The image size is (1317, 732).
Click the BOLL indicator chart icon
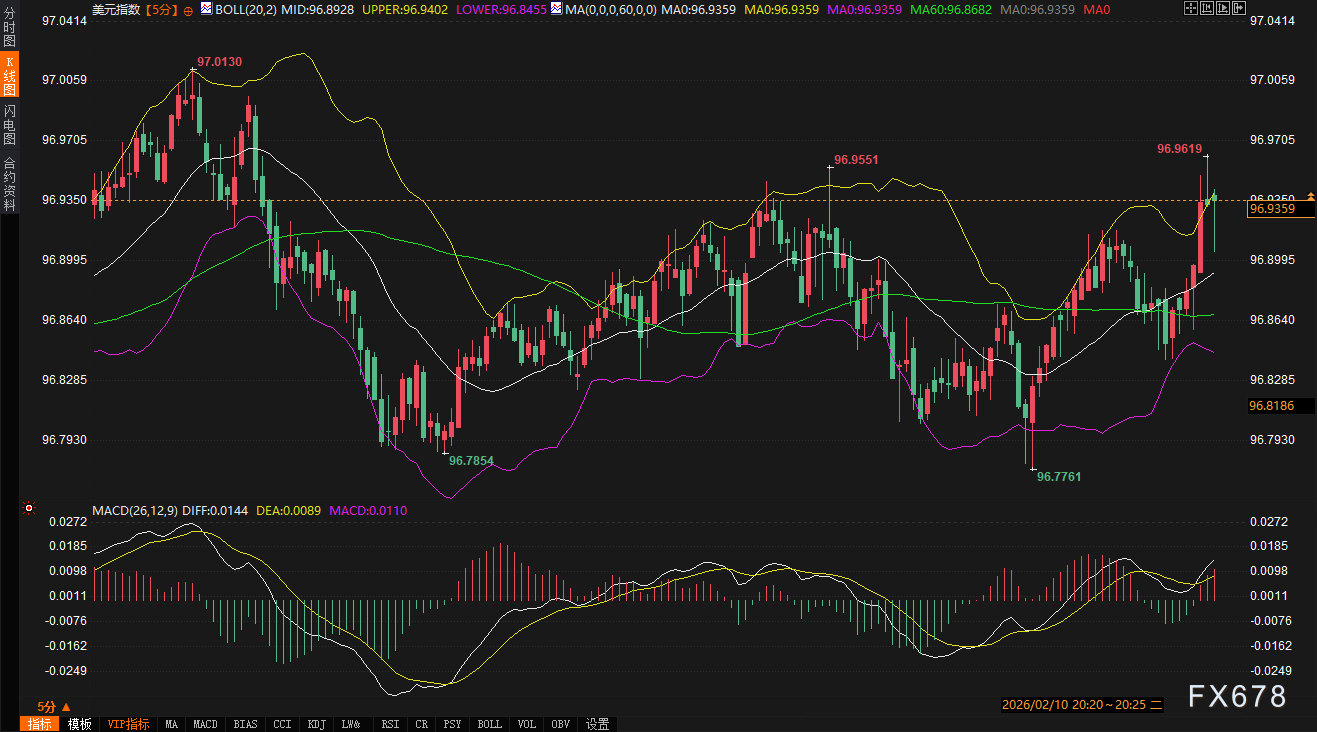[206, 8]
